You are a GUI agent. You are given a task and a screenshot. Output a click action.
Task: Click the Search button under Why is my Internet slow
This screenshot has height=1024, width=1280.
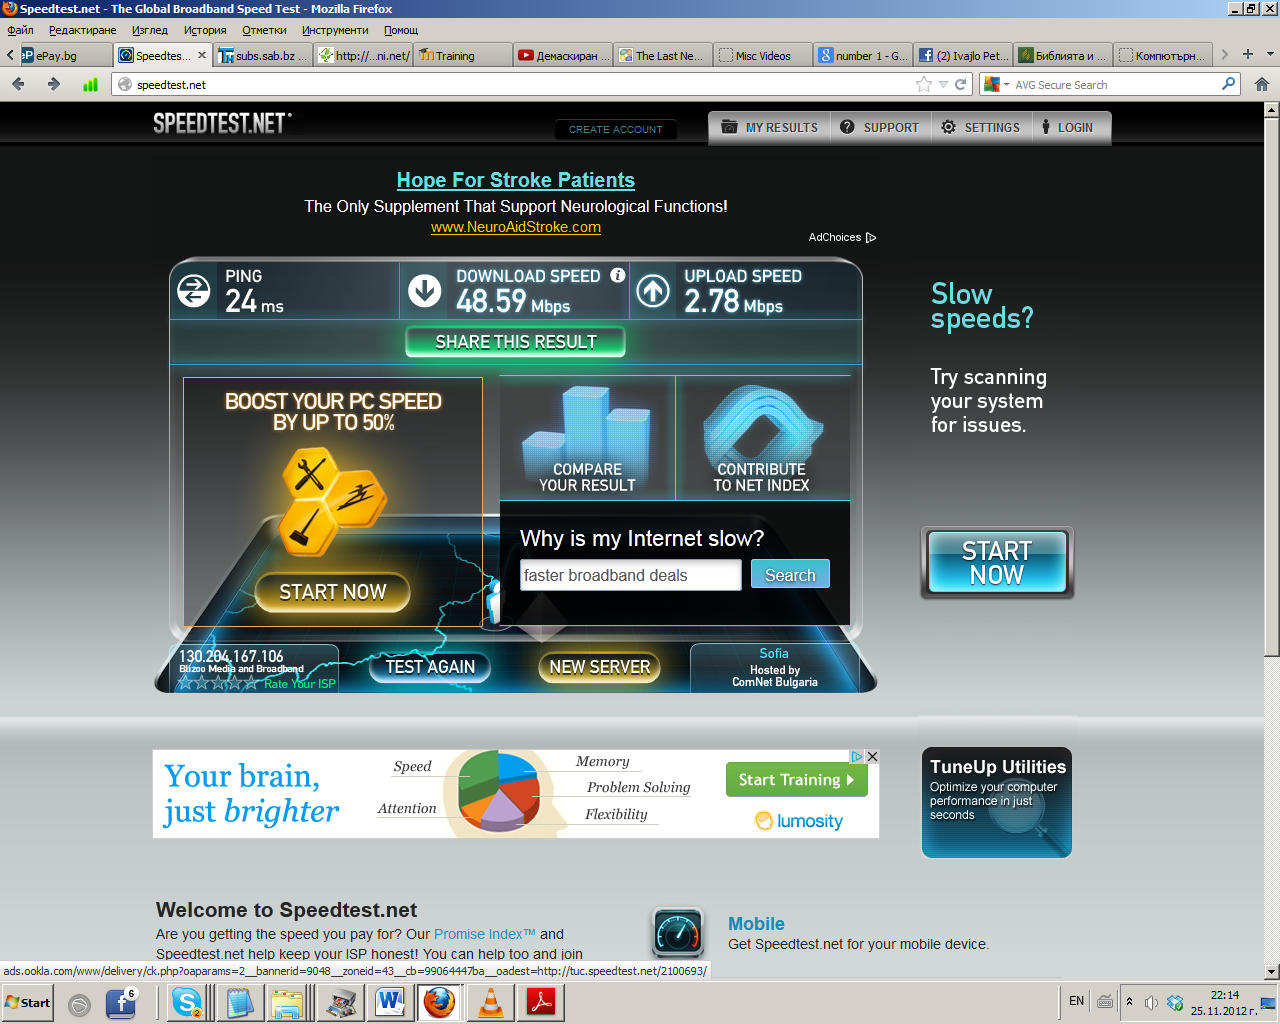click(x=790, y=575)
